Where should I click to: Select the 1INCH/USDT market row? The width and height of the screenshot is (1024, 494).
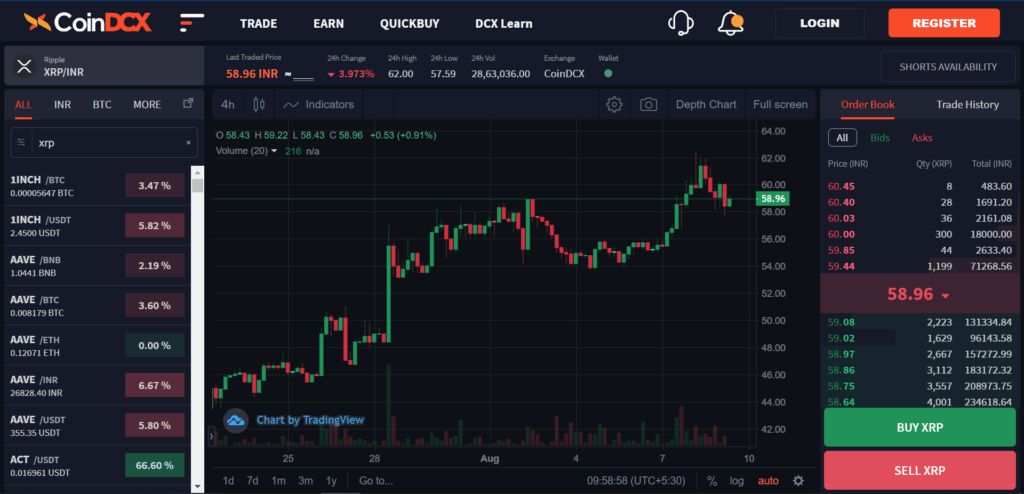point(97,226)
